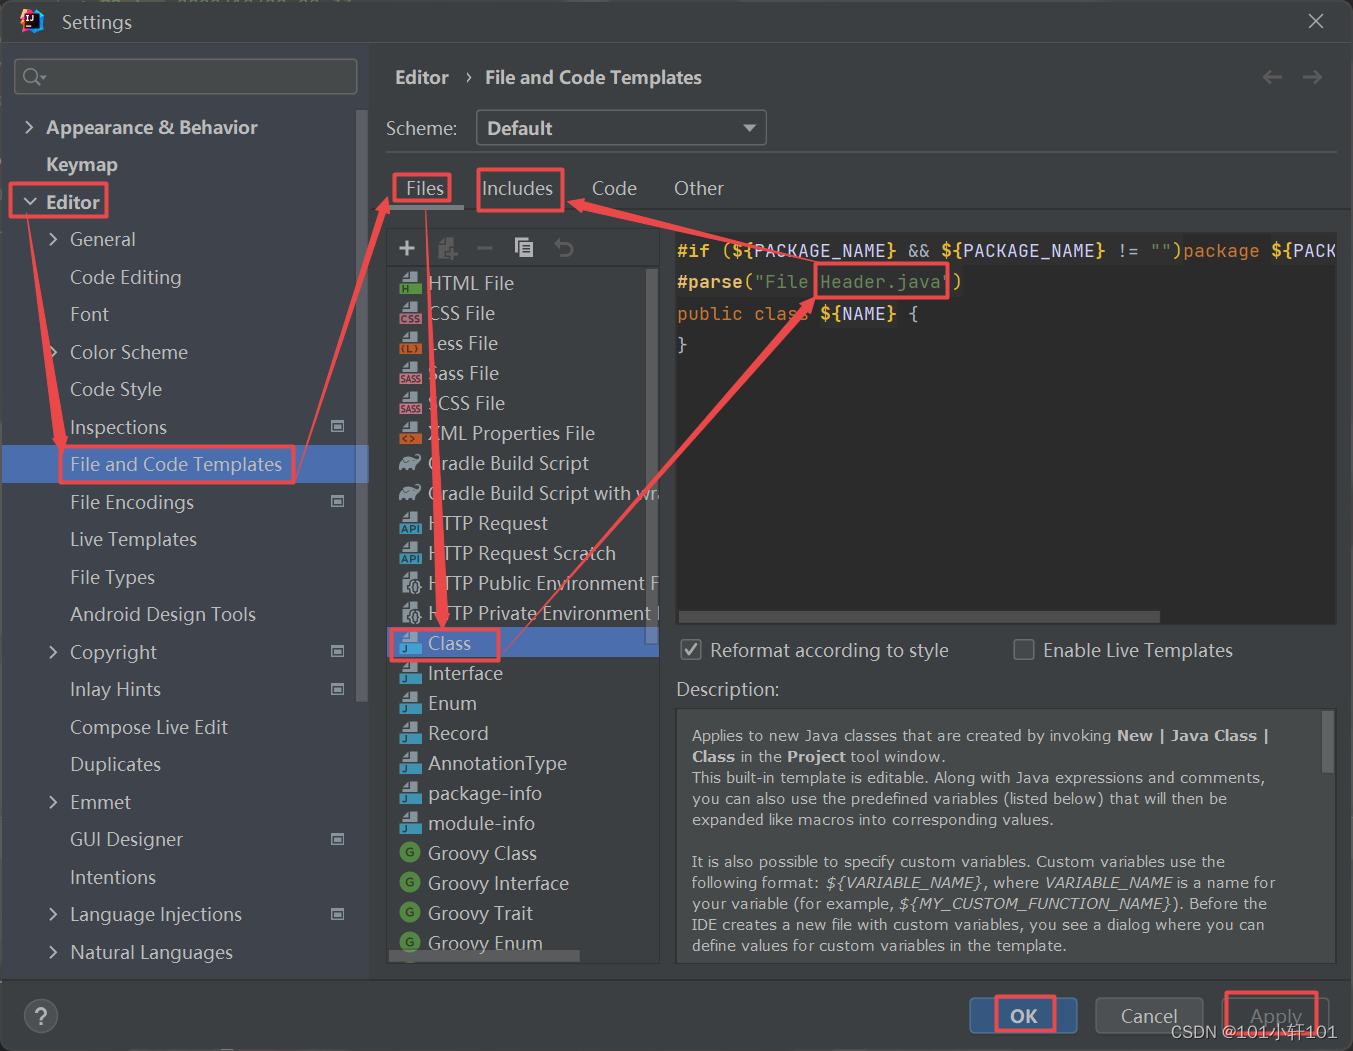Click the Gradle Build Script elephant icon
Screen dimensions: 1353x1051
410,463
